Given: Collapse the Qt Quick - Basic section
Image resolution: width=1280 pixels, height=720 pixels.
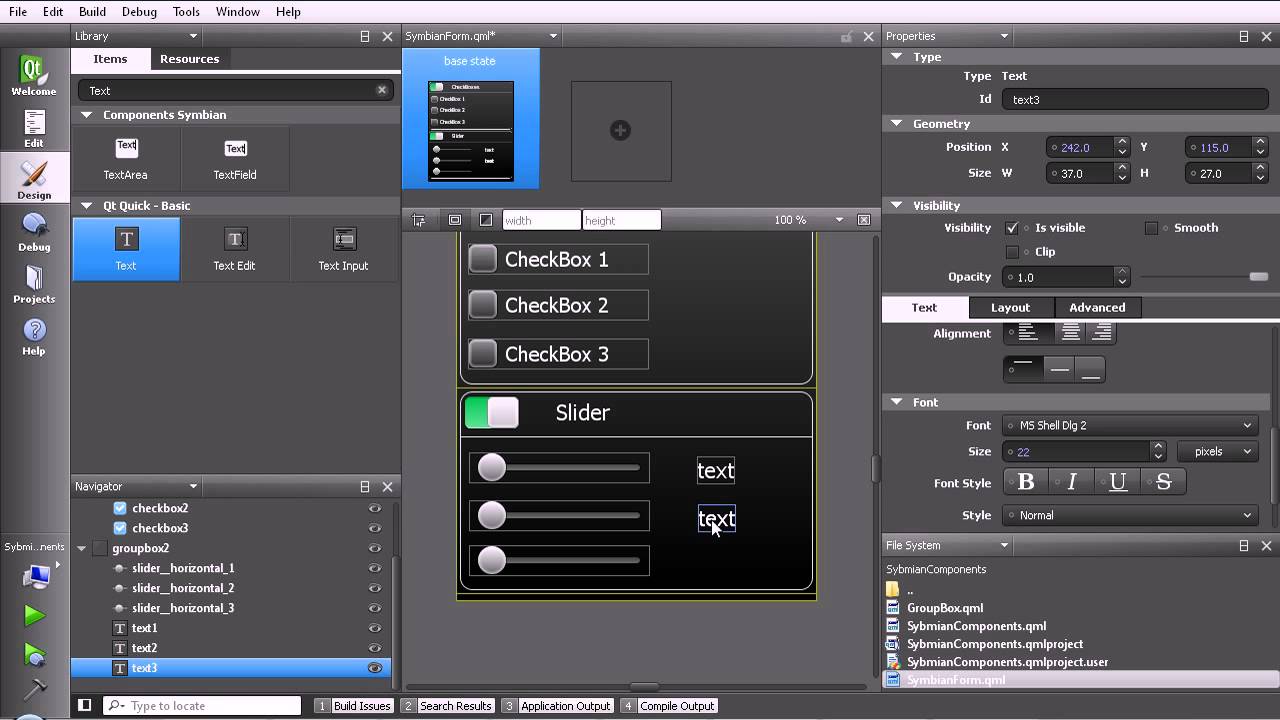Looking at the screenshot, I should click(x=86, y=206).
